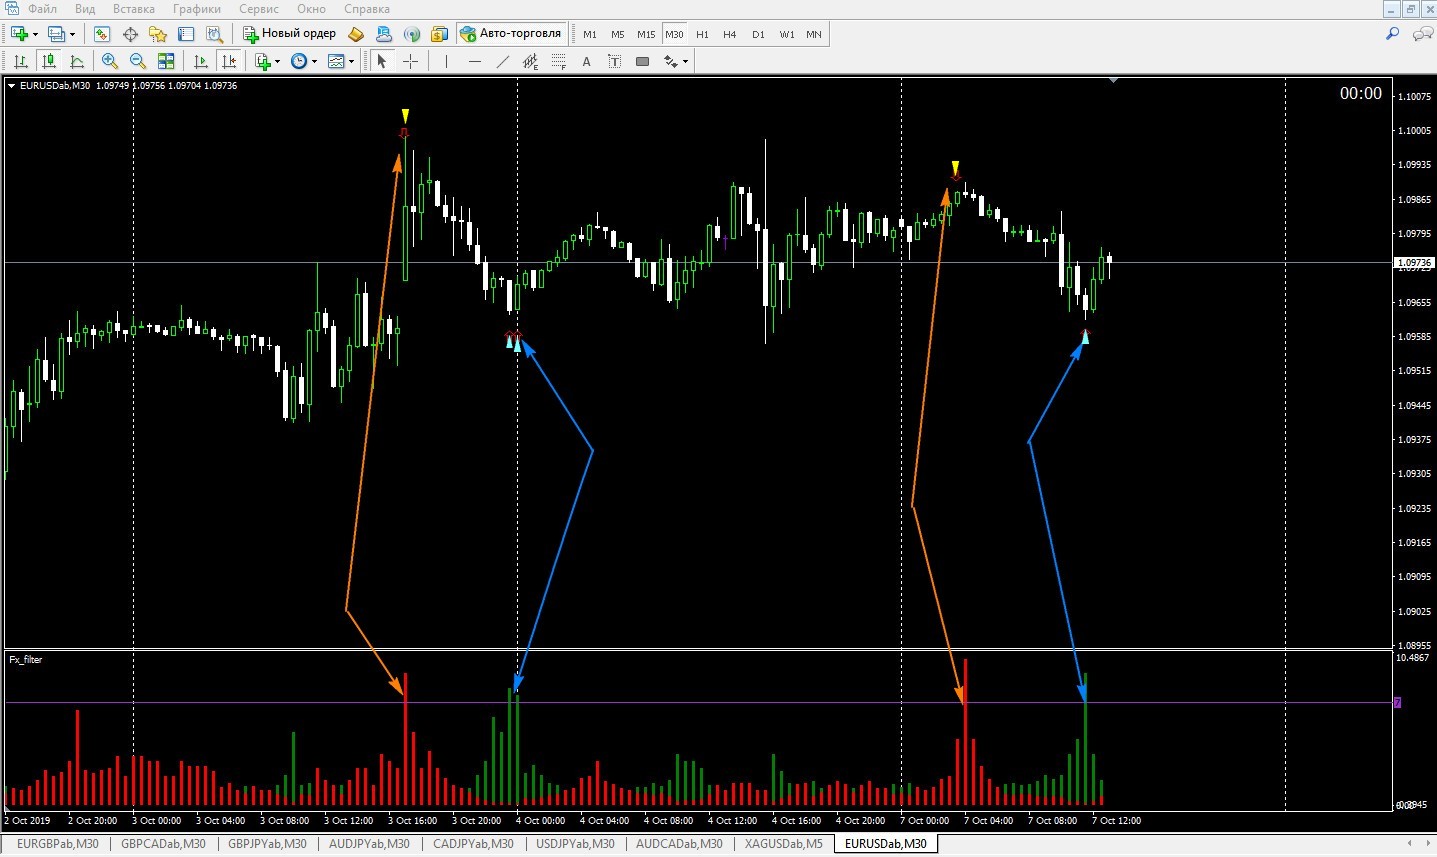Expand the Profiles dropdown arrow
The width and height of the screenshot is (1437, 857).
[72, 35]
